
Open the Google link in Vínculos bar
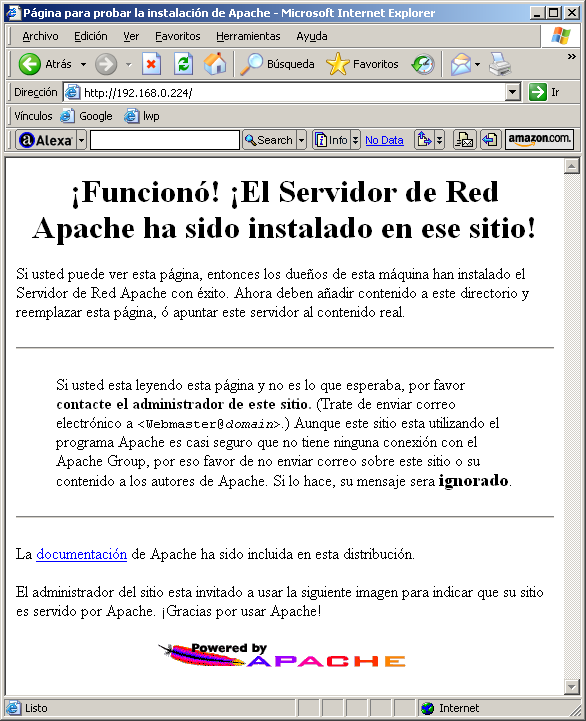pos(86,116)
